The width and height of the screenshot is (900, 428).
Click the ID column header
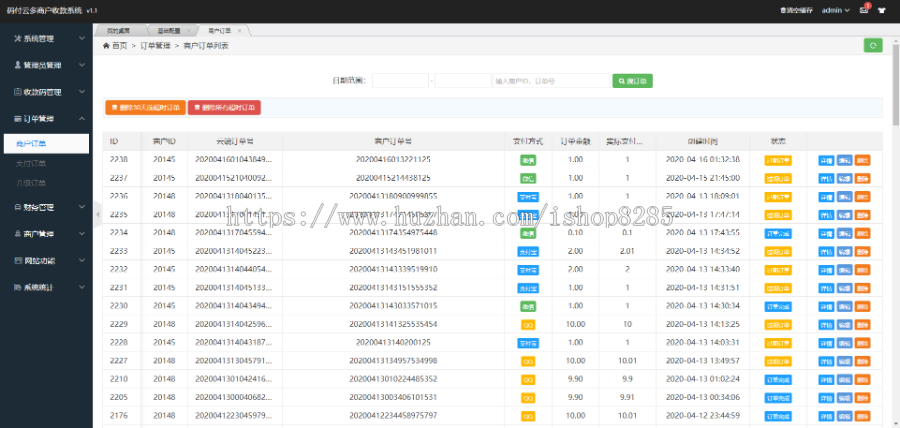click(122, 141)
